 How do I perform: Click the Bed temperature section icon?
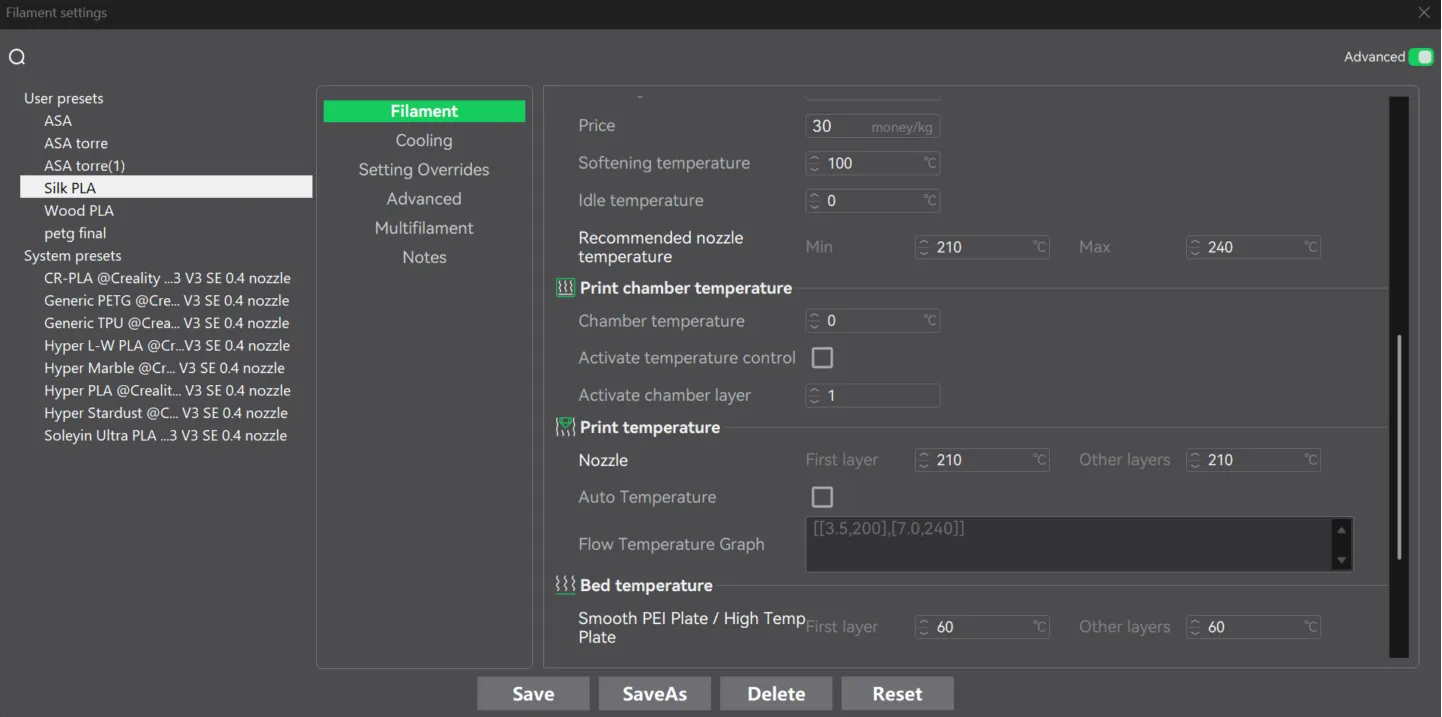tap(565, 585)
